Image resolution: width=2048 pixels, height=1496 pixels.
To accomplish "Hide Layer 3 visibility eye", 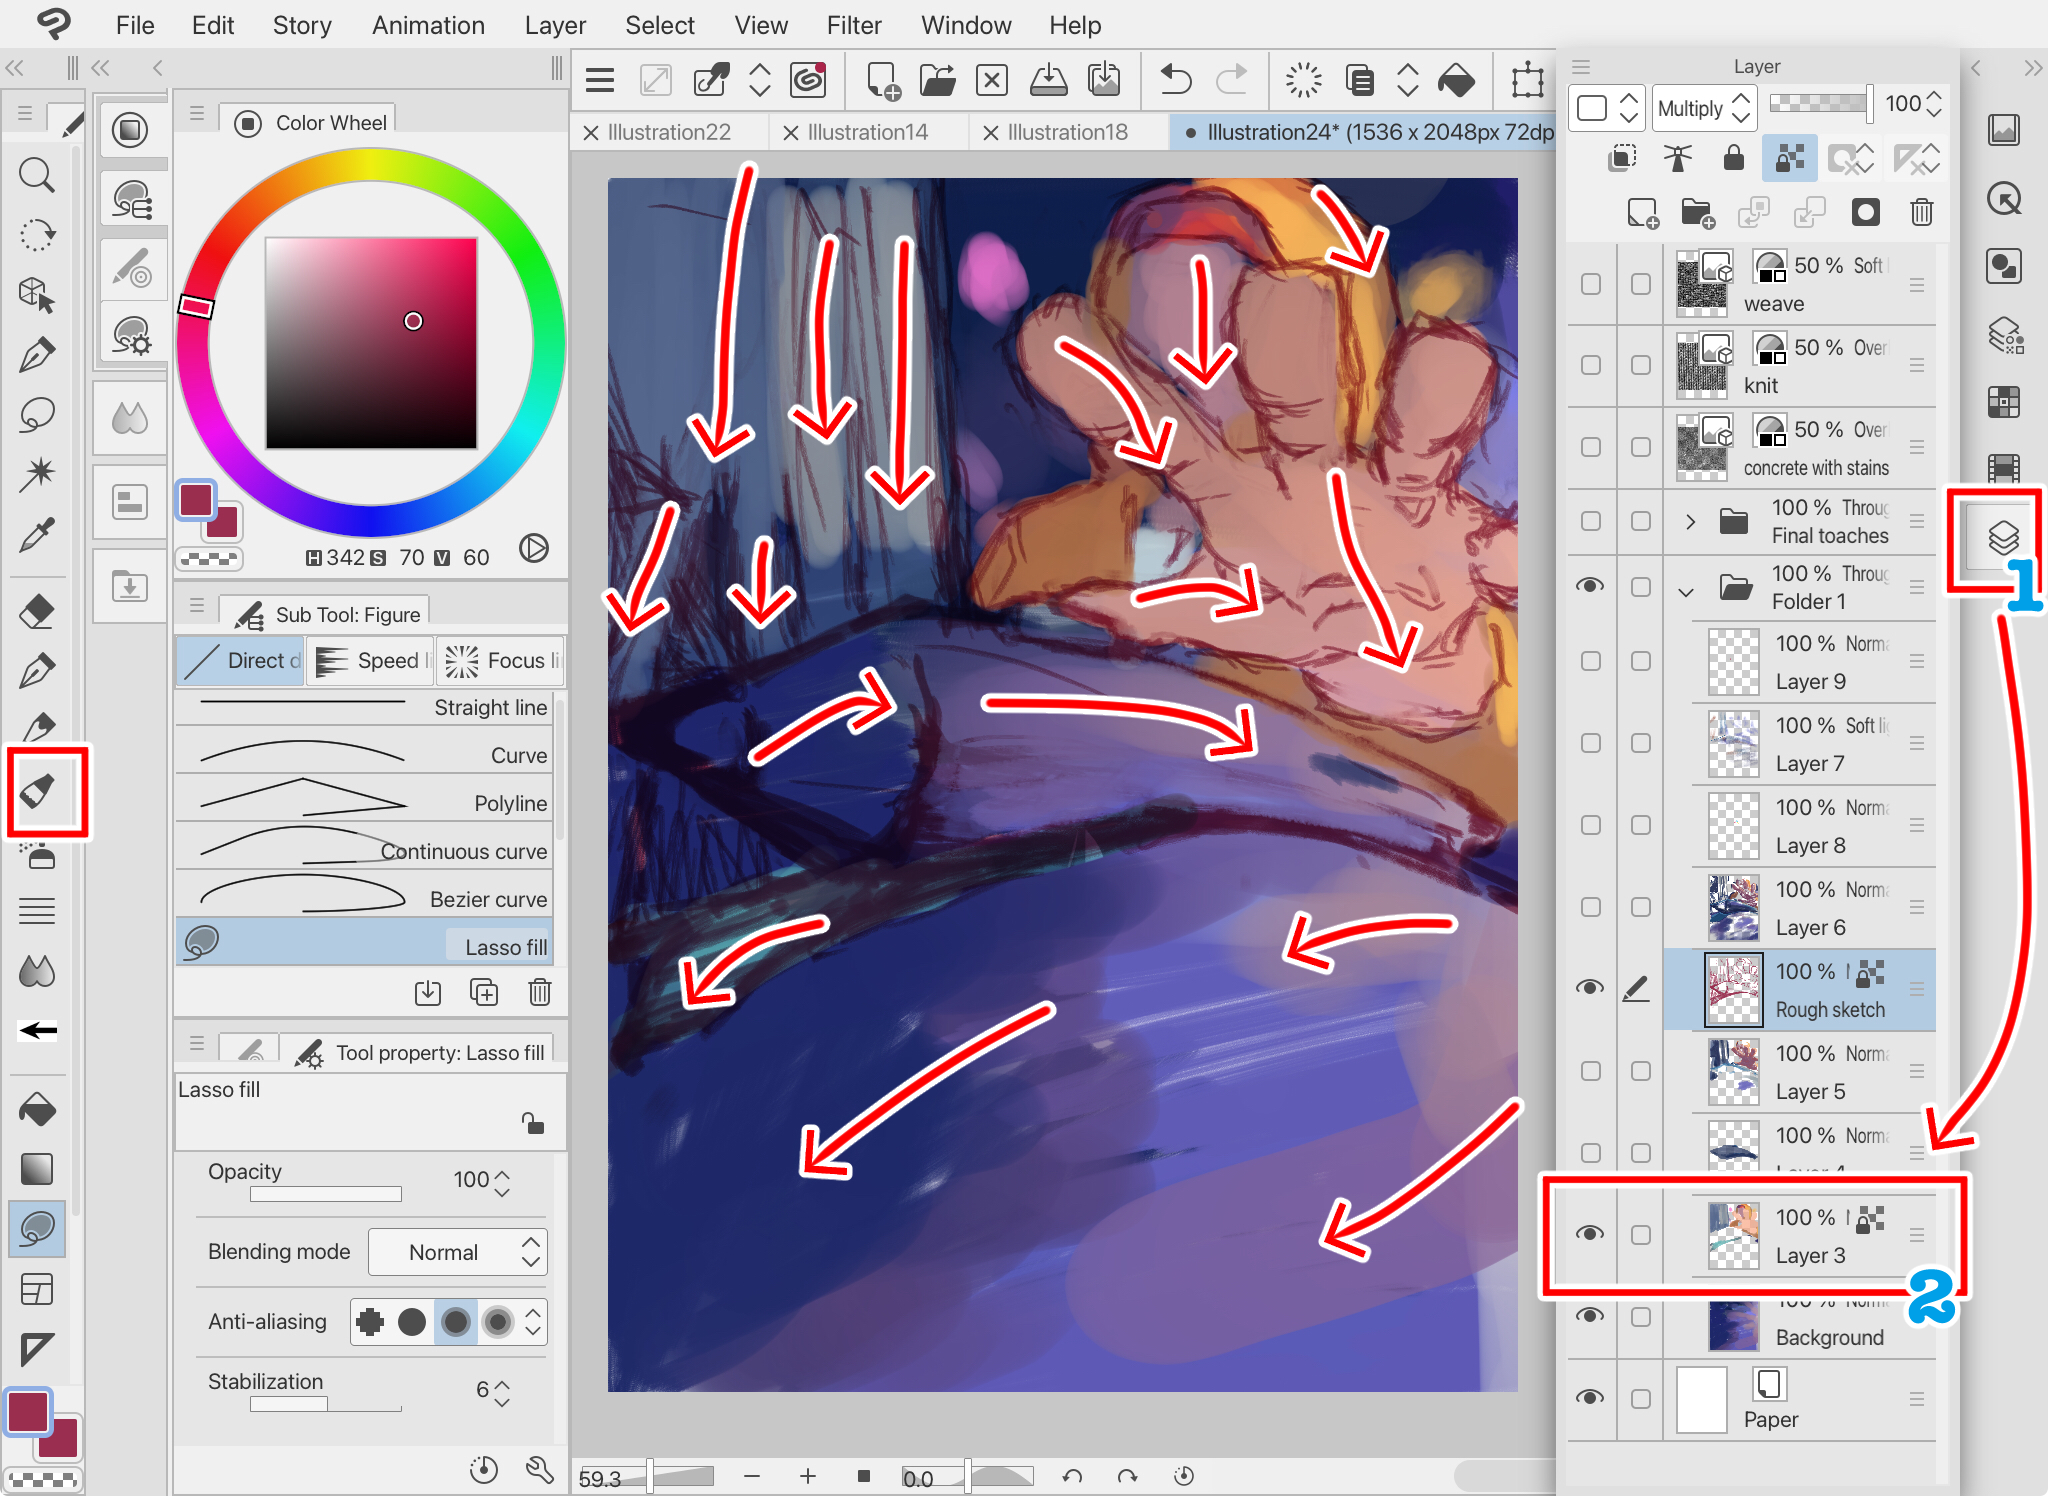I will click(1590, 1233).
